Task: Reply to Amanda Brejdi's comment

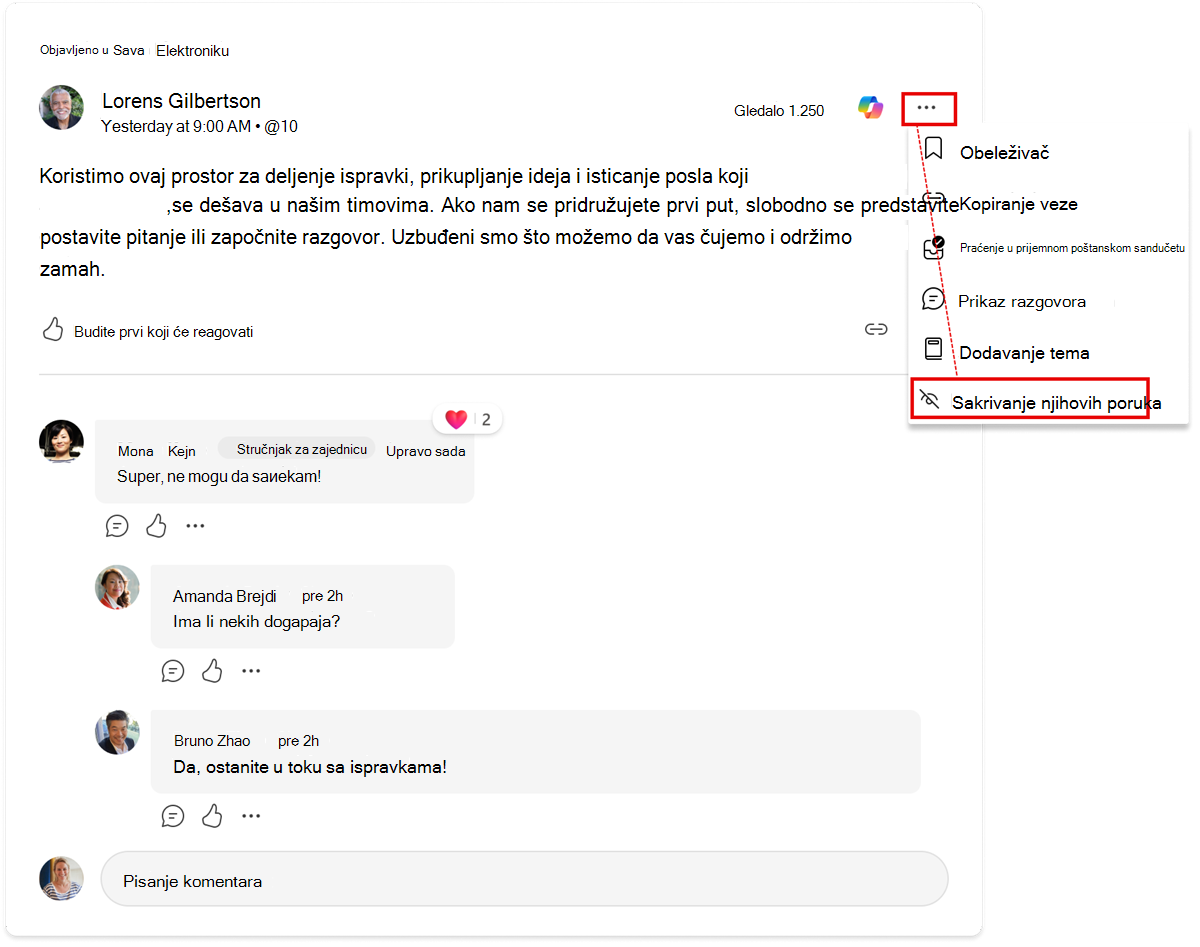Action: point(174,671)
